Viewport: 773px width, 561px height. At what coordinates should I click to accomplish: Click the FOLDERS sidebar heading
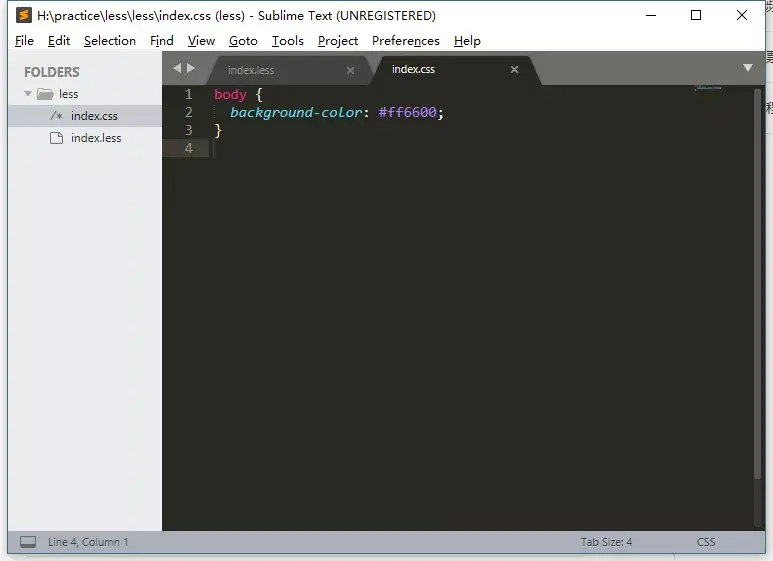pyautogui.click(x=52, y=72)
